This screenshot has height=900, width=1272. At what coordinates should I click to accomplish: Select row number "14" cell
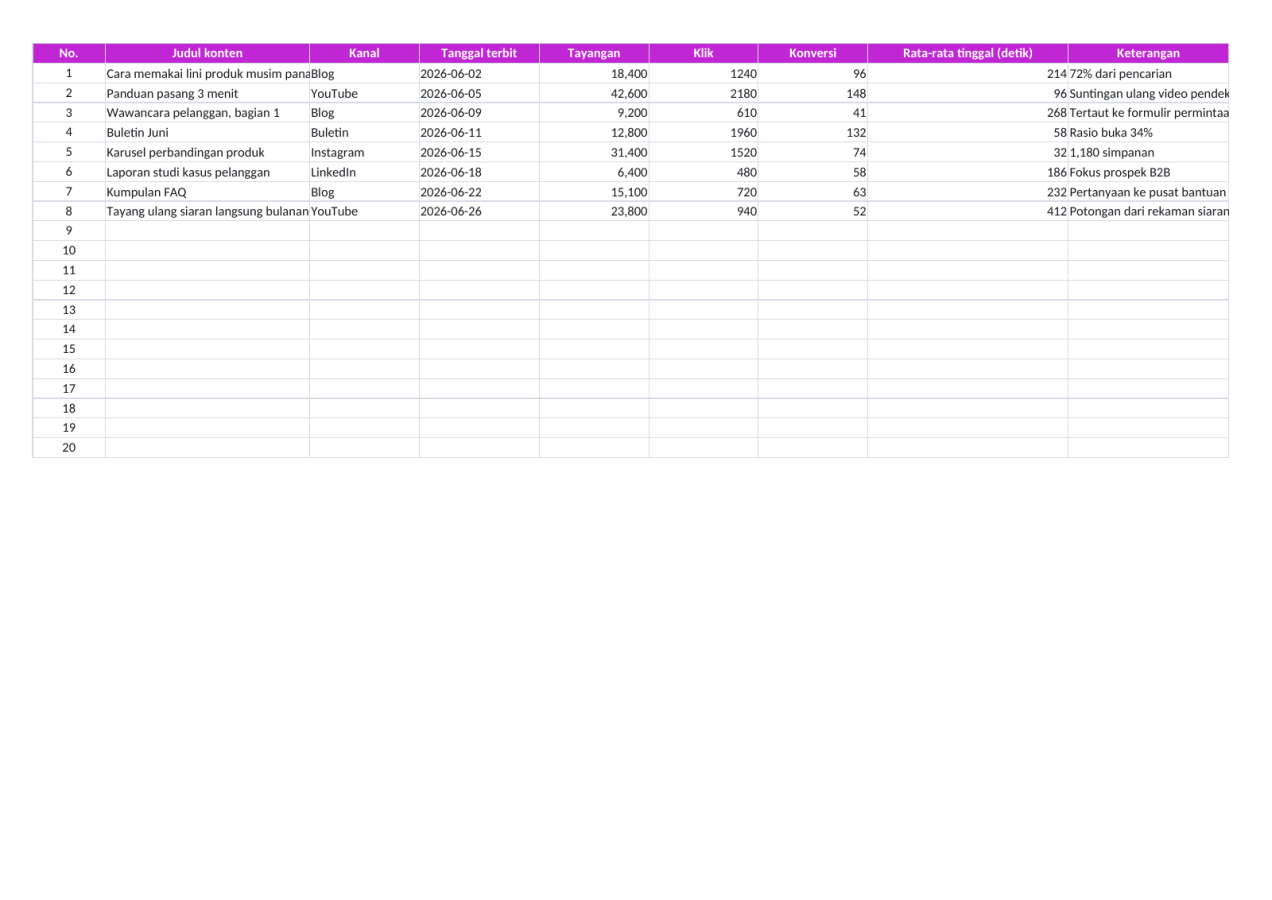point(69,329)
